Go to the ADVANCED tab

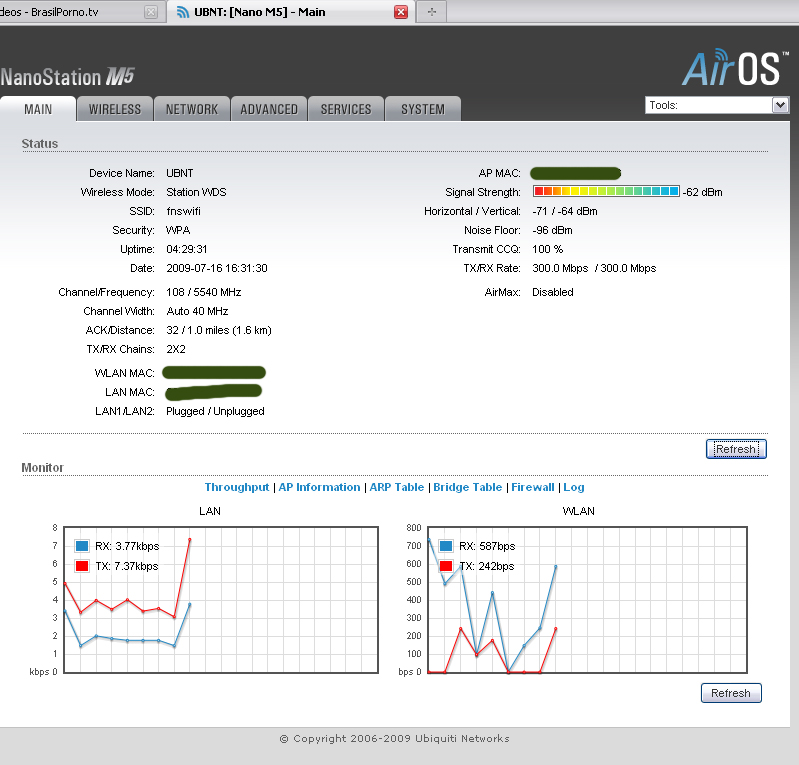pyautogui.click(x=269, y=109)
